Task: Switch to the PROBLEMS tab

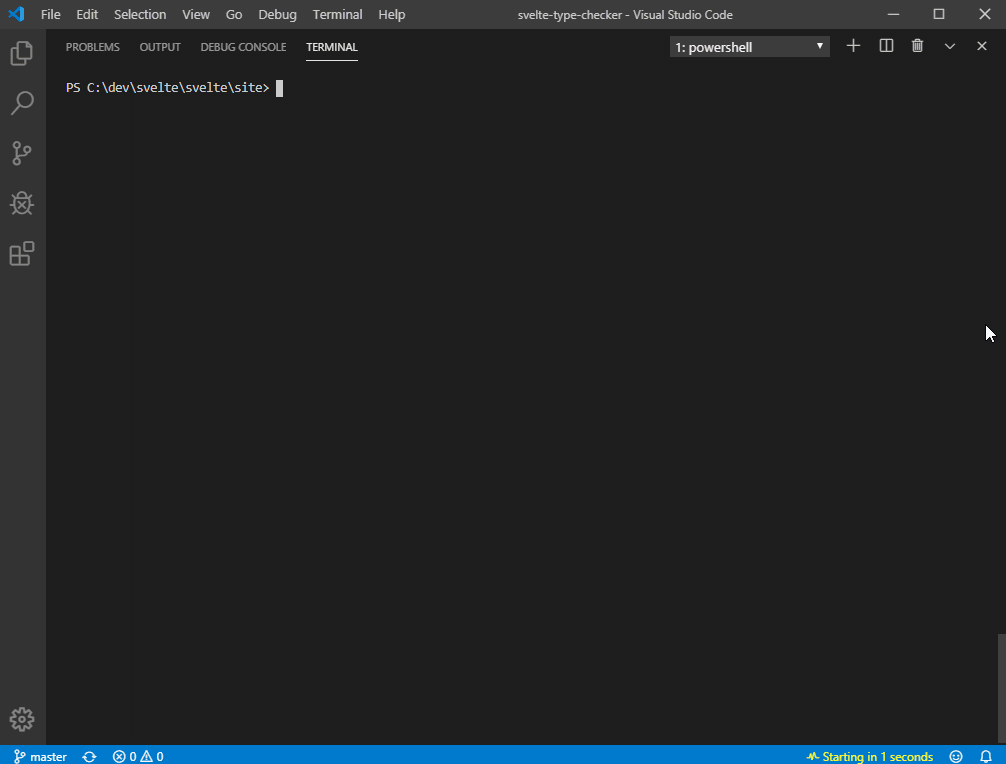Action: (x=92, y=46)
